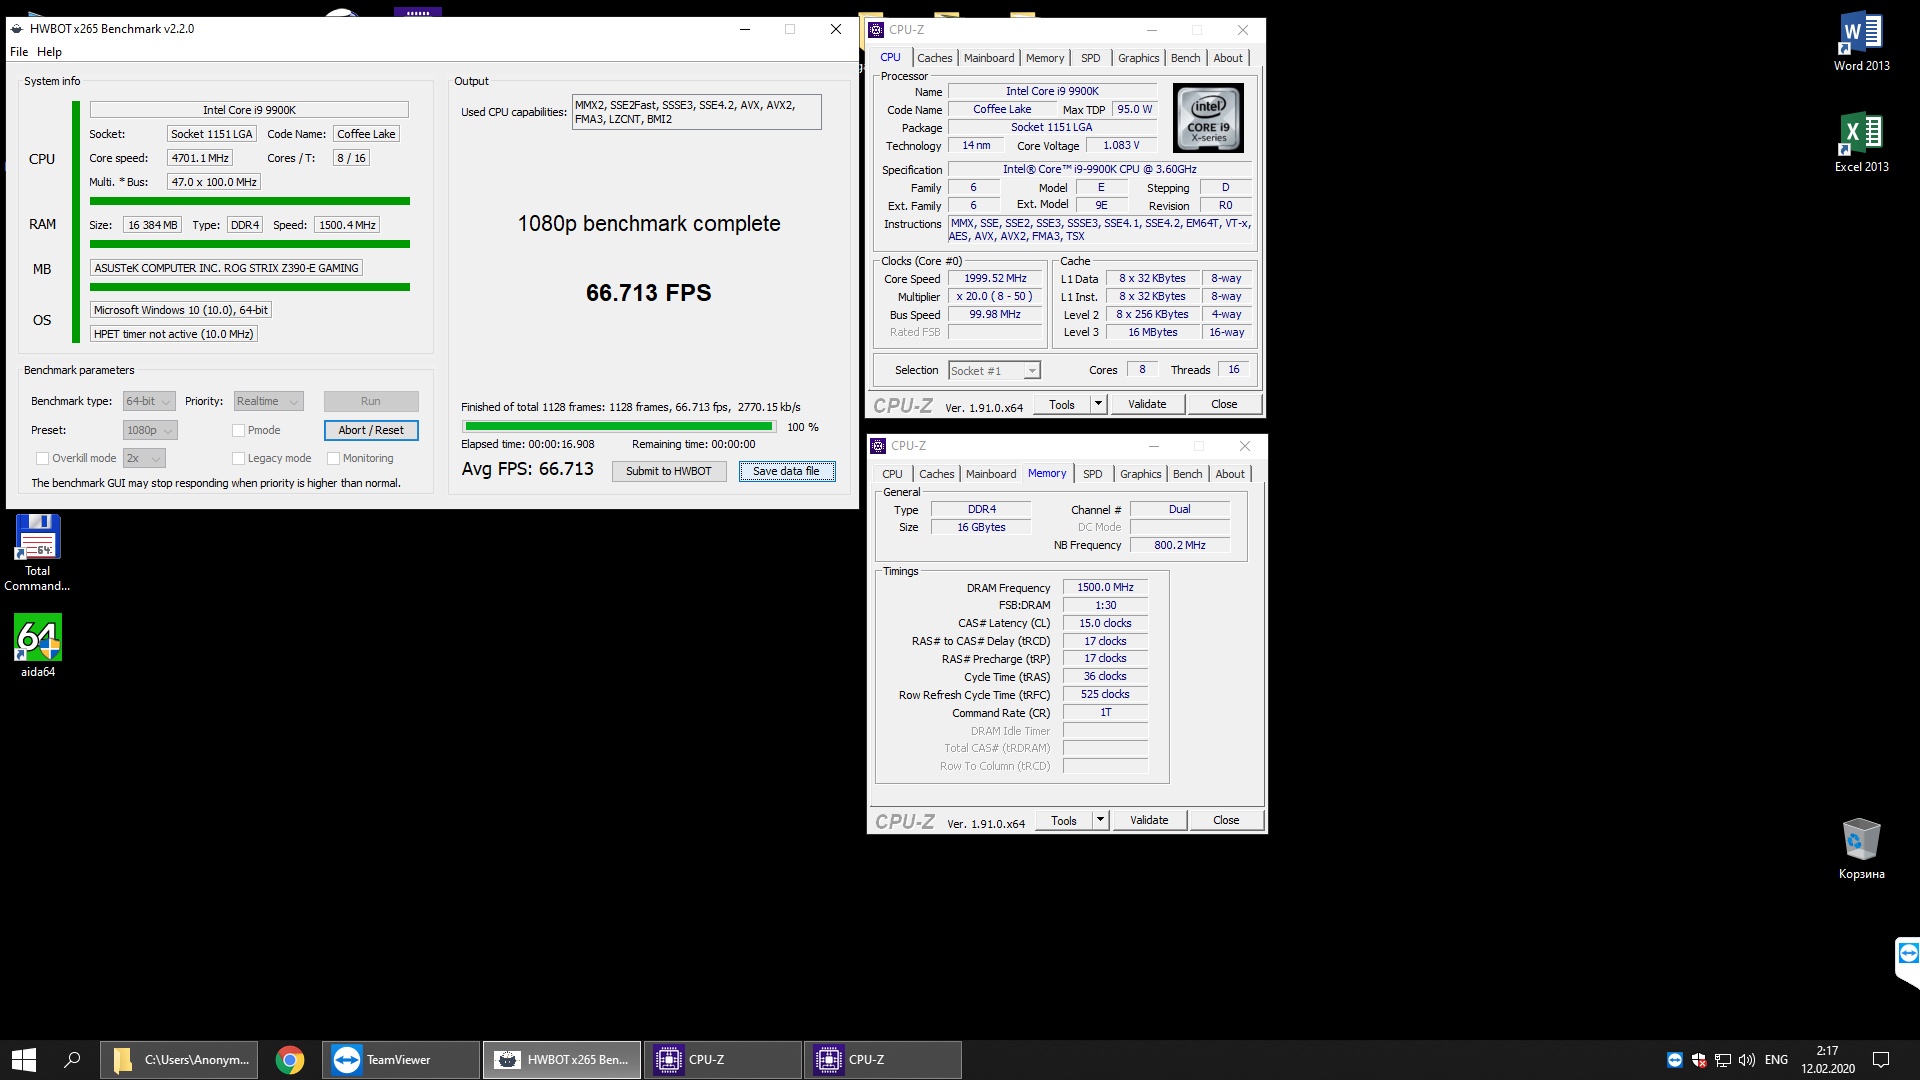
Task: Open volume tray icon
Action: [x=1747, y=1060]
